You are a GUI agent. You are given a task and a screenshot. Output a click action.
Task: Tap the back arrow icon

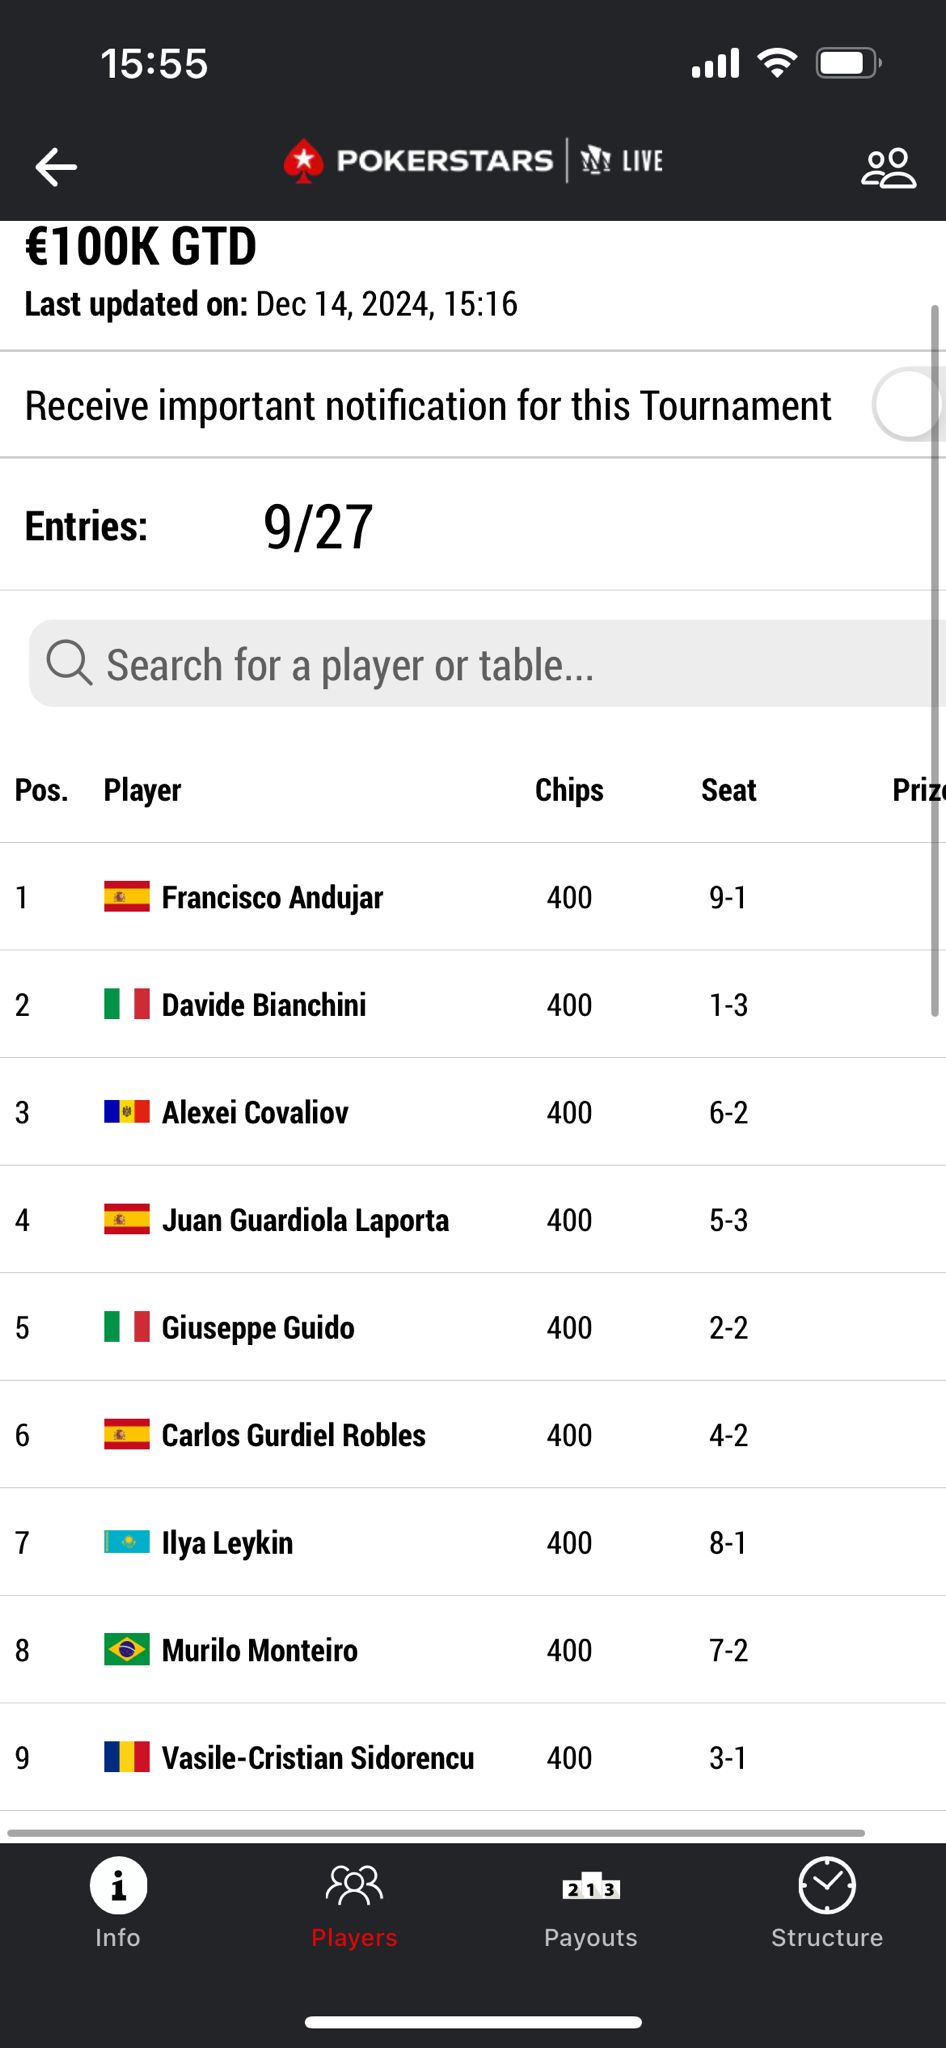[56, 166]
